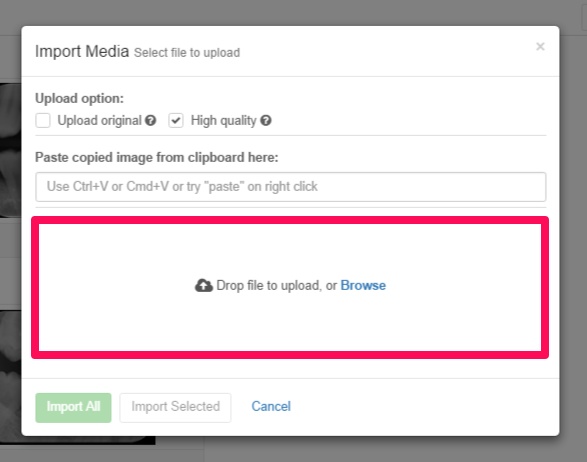
Task: Click the "Upload option:" heading
Action: [79, 98]
